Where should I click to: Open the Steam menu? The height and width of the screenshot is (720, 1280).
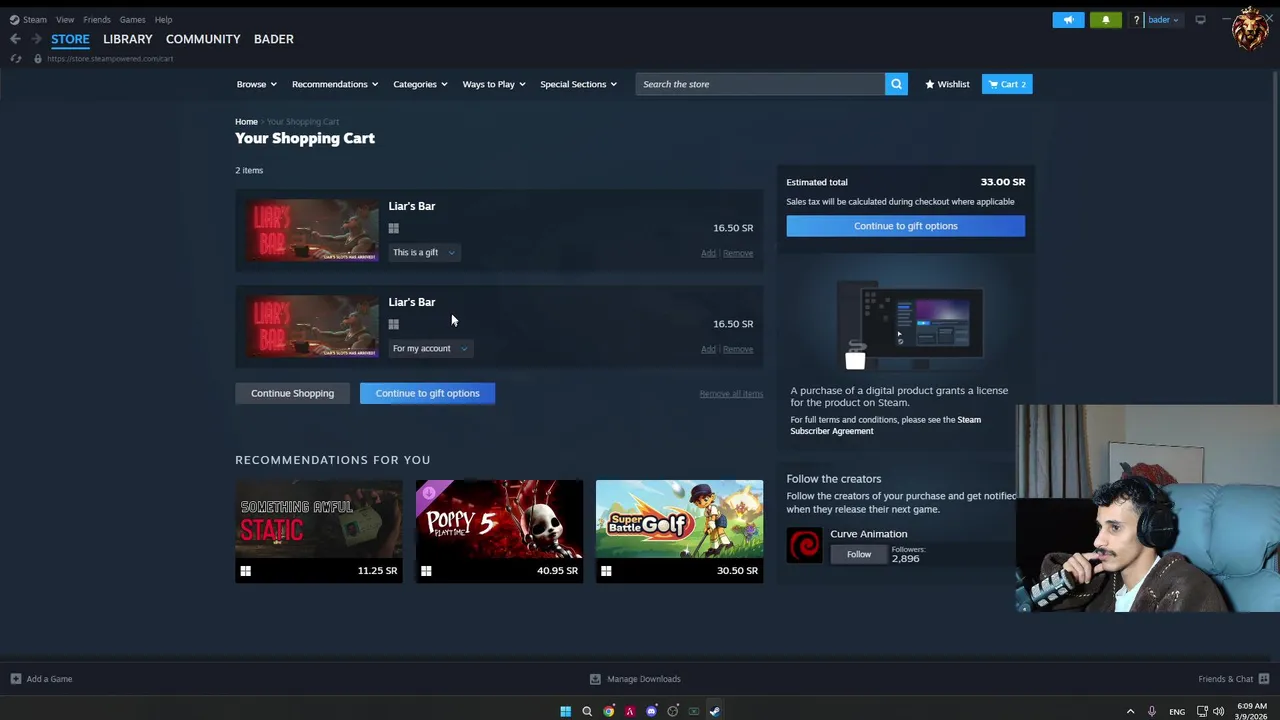click(28, 20)
